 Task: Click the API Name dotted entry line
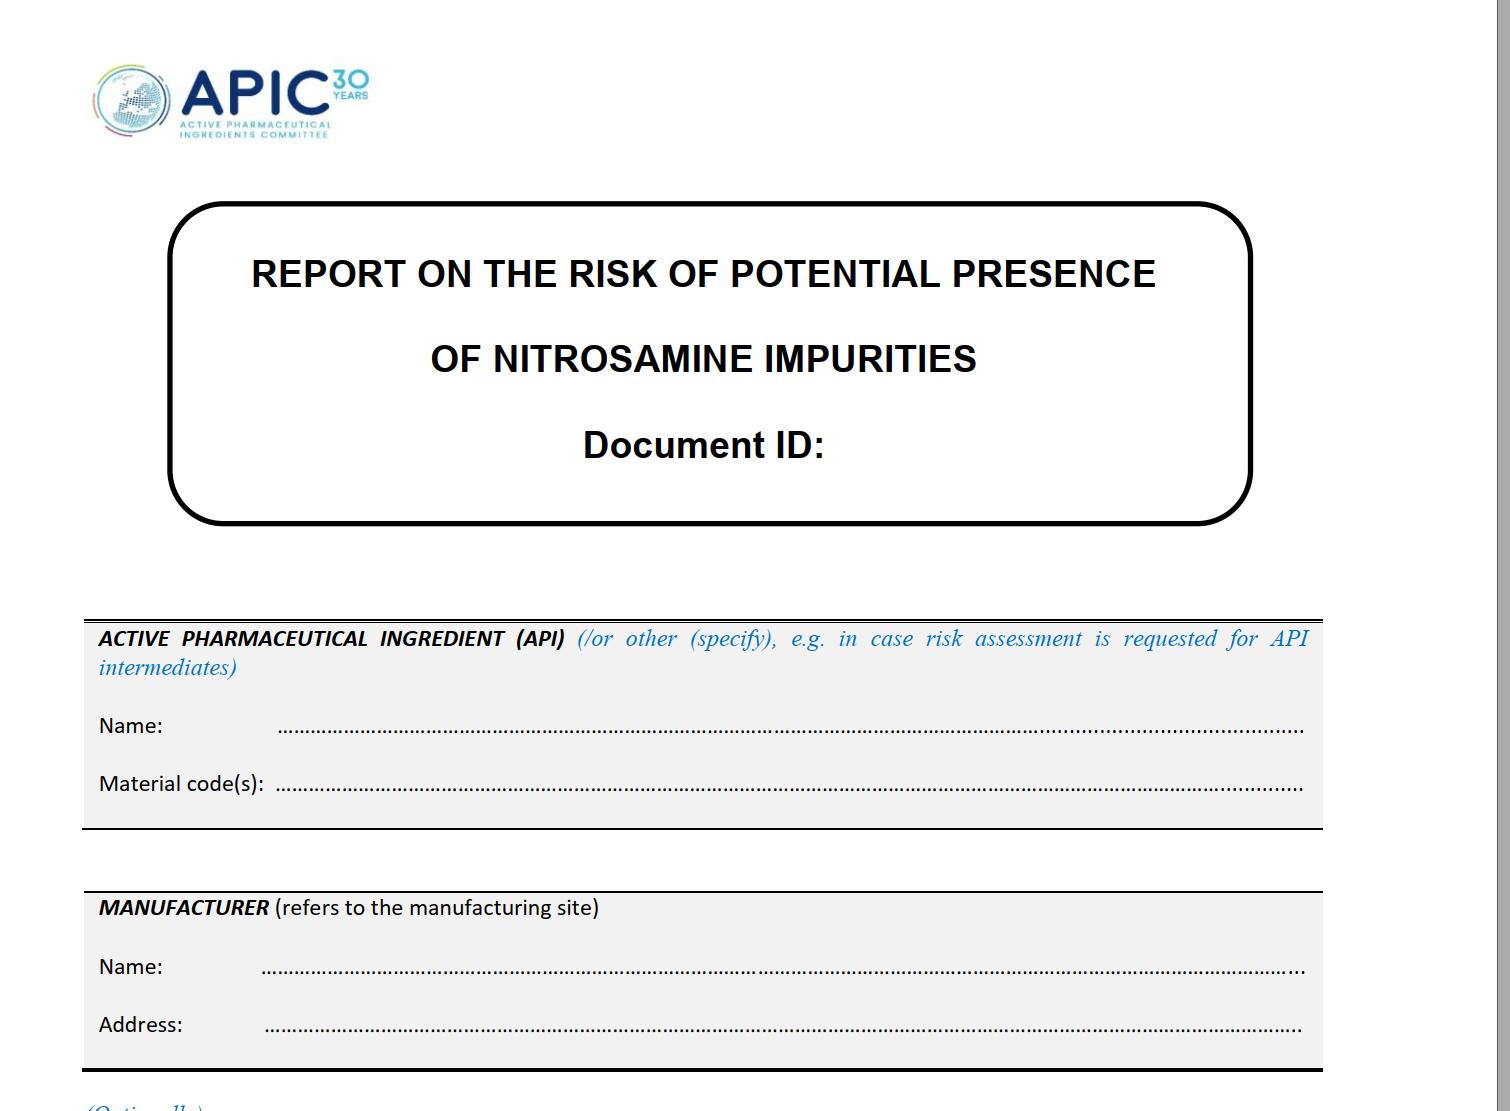click(x=790, y=730)
